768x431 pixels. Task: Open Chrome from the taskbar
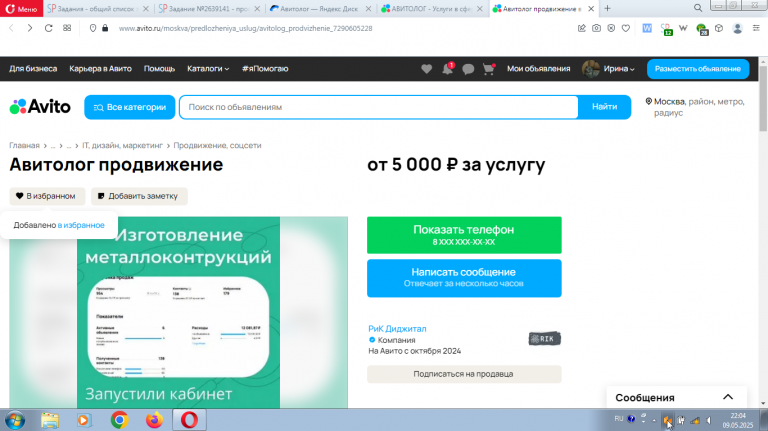119,420
